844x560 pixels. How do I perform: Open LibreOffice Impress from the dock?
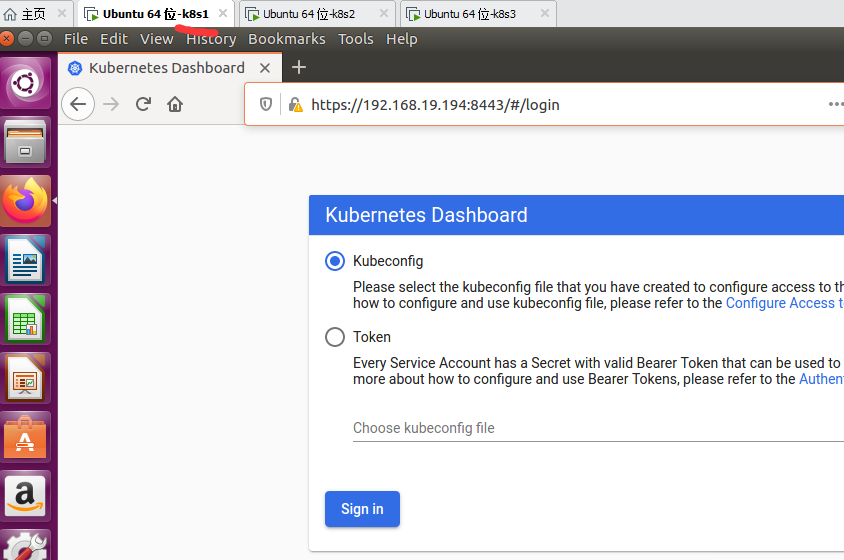tap(25, 378)
